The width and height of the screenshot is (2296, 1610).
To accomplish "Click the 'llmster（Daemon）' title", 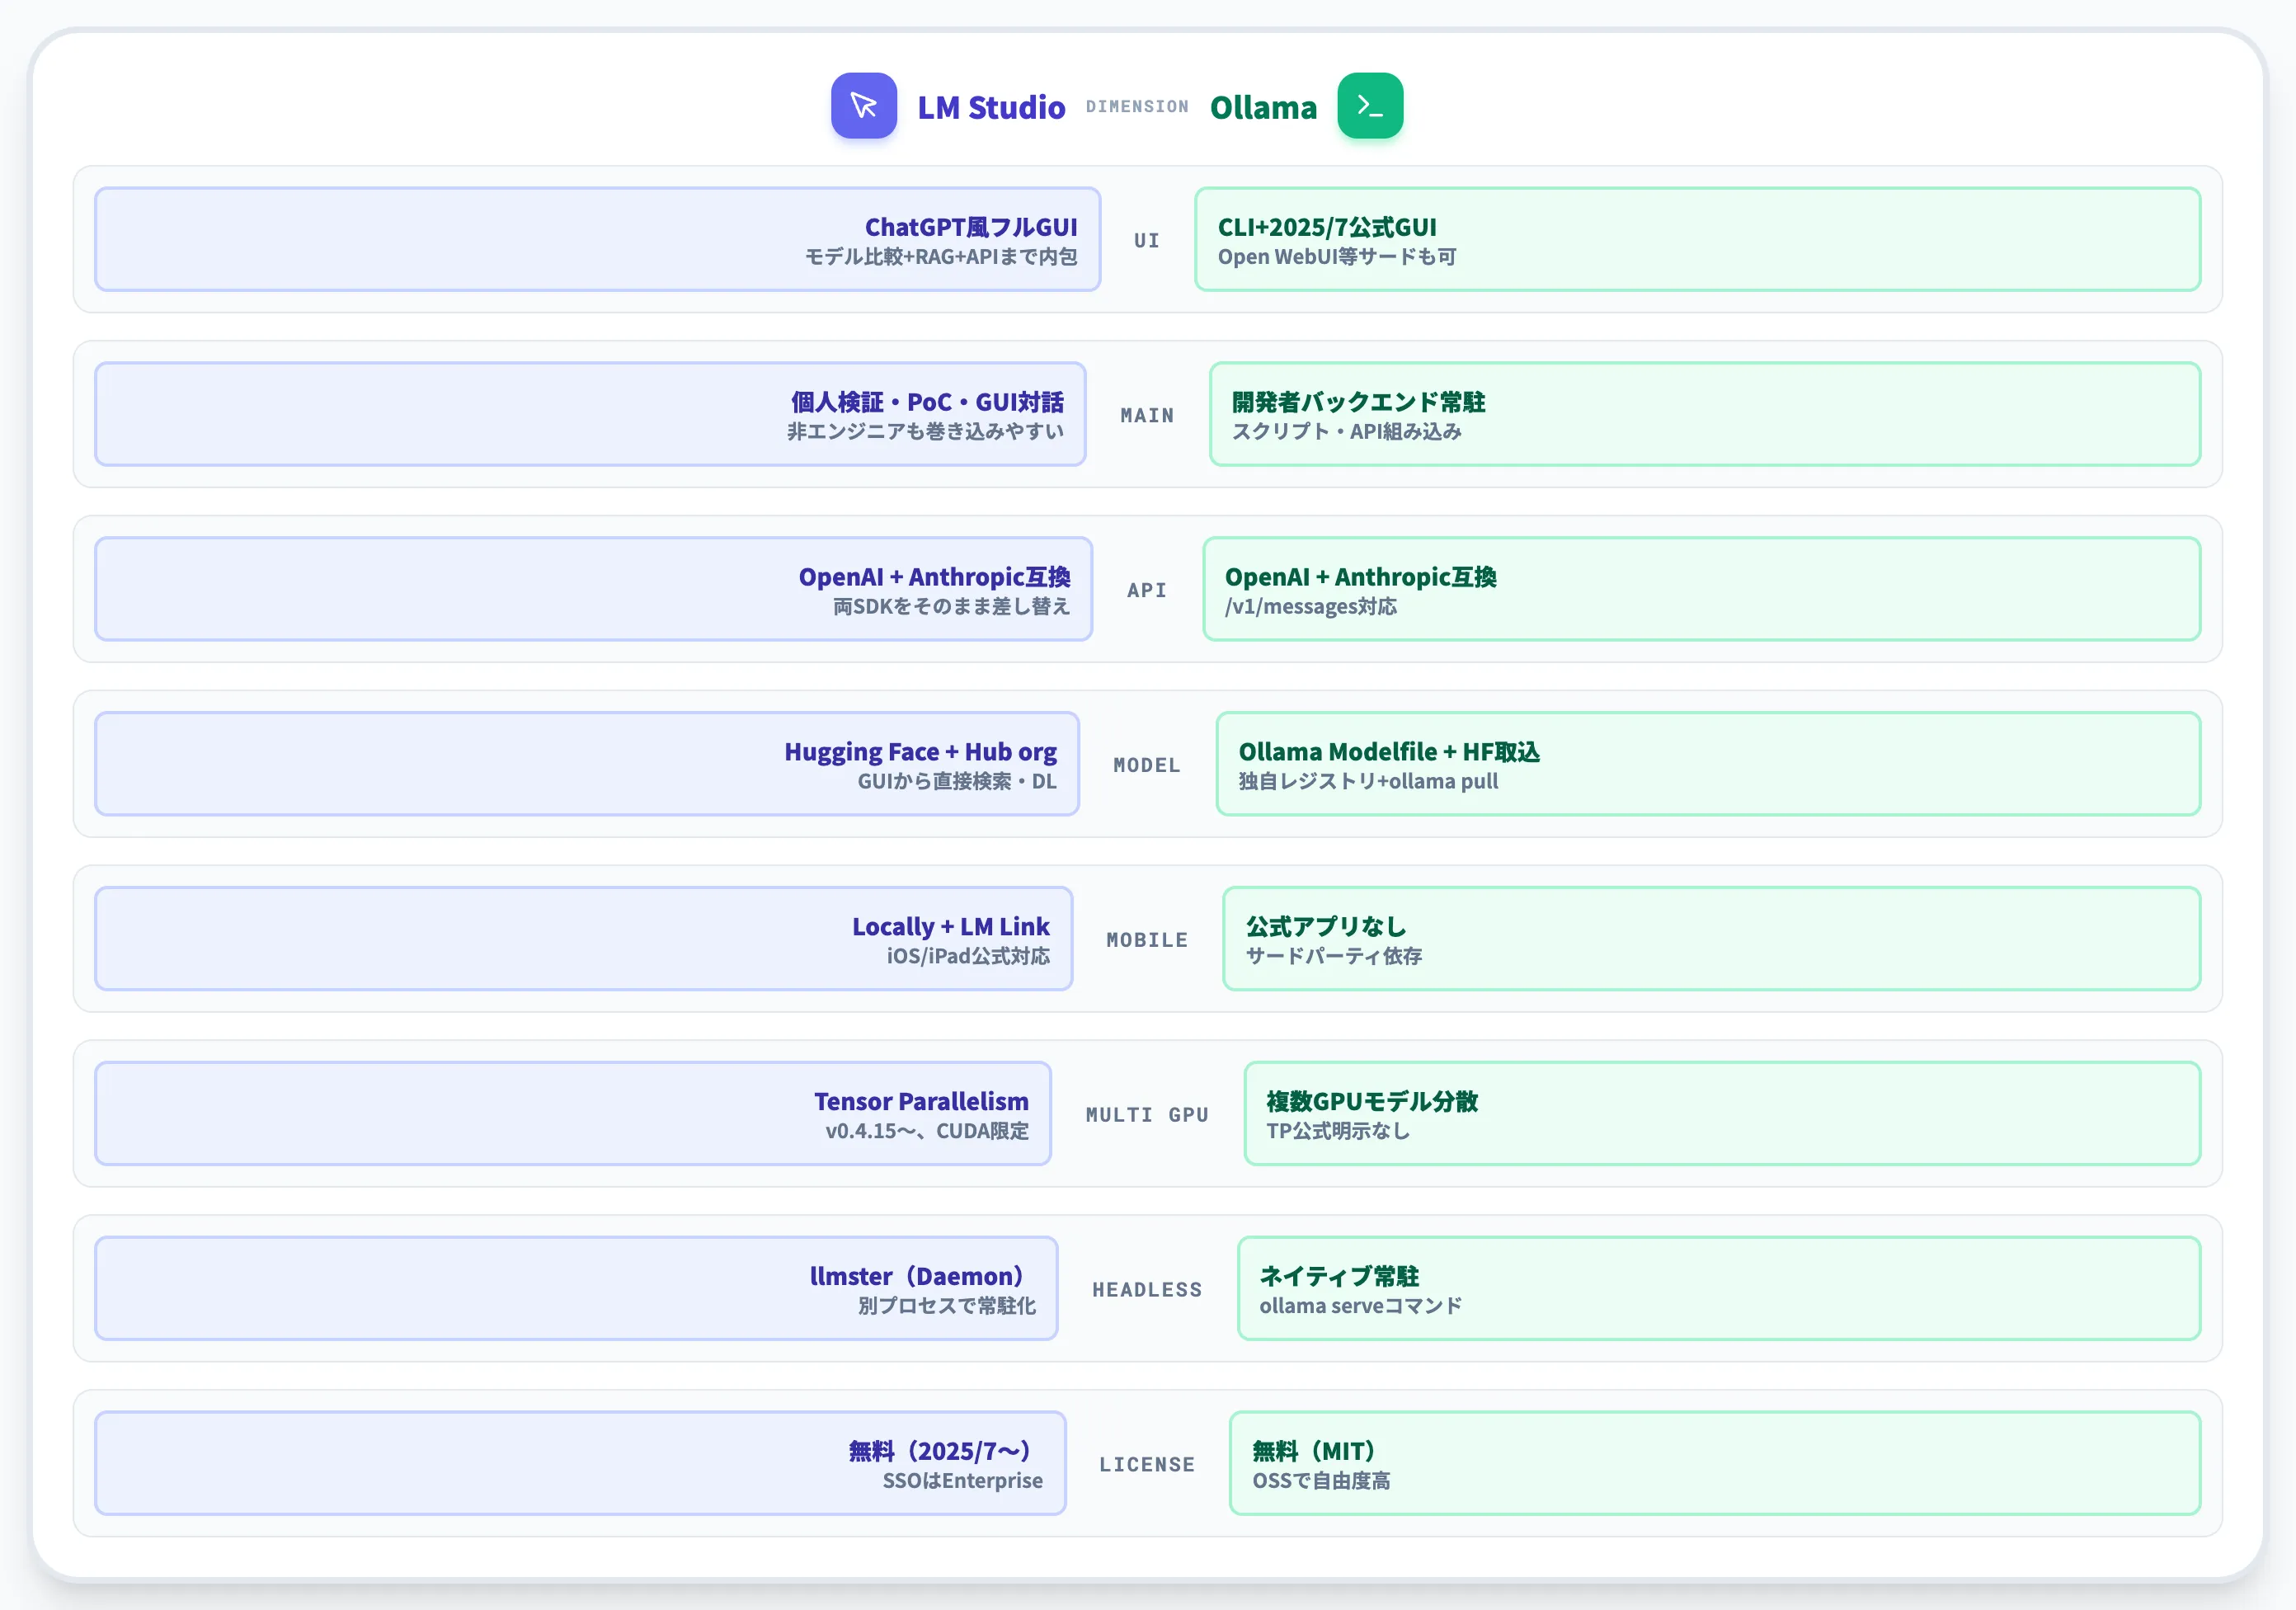I will pos(918,1277).
